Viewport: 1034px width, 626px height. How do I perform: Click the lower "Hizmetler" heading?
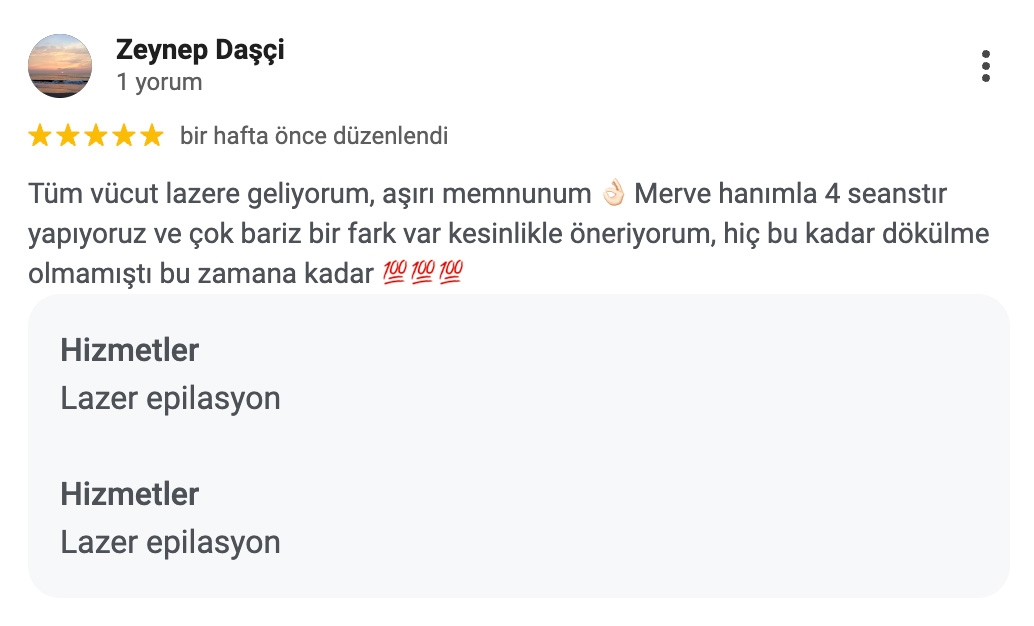[130, 494]
